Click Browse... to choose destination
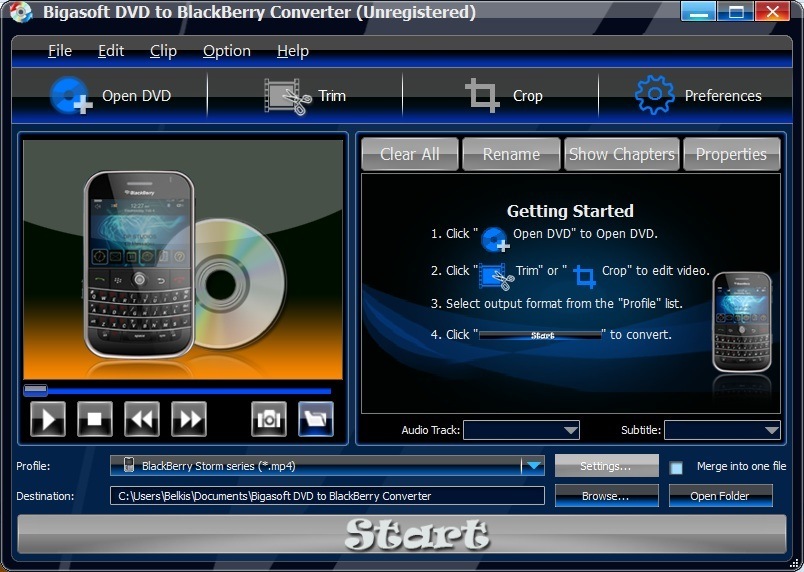This screenshot has width=804, height=572. click(x=607, y=496)
